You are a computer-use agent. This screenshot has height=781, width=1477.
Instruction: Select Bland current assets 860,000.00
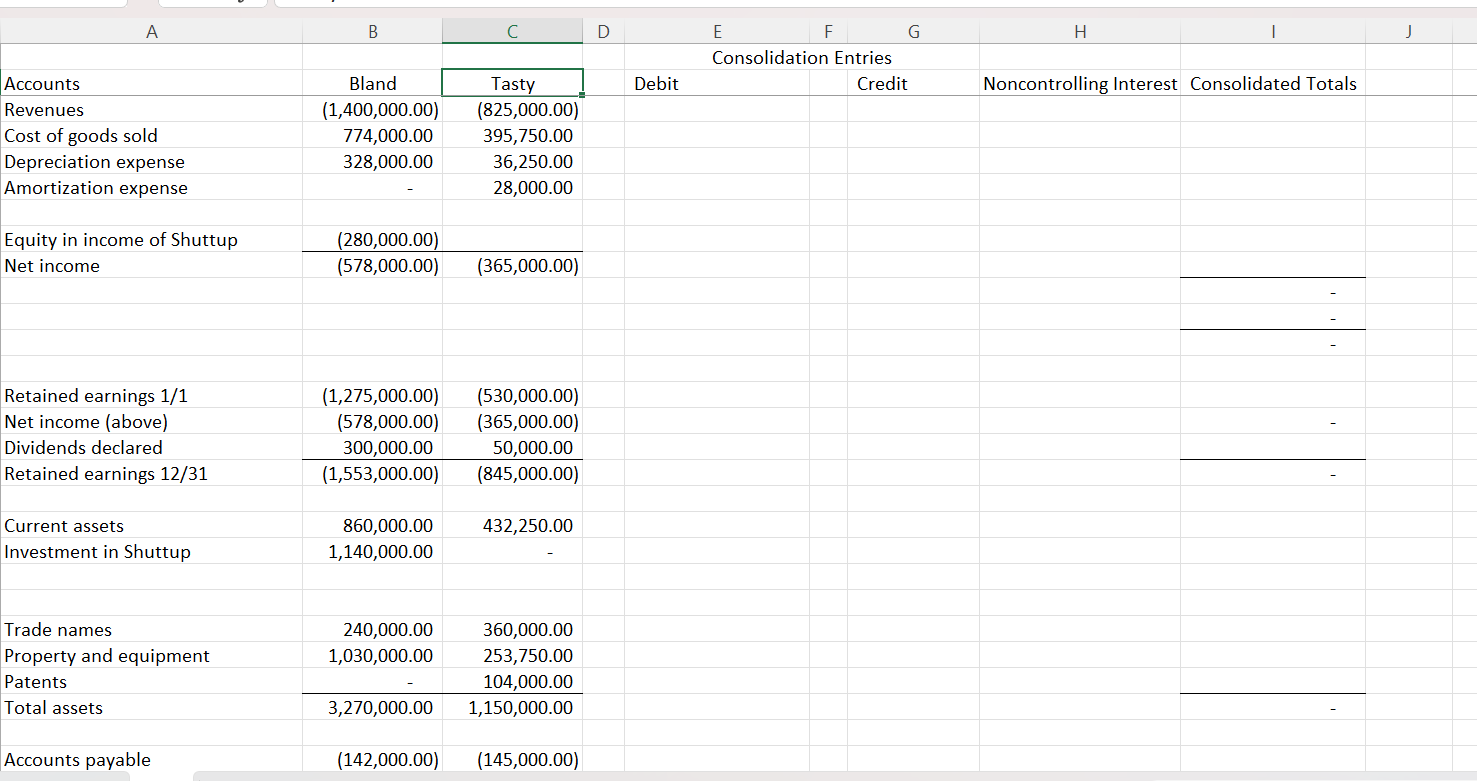click(x=373, y=526)
